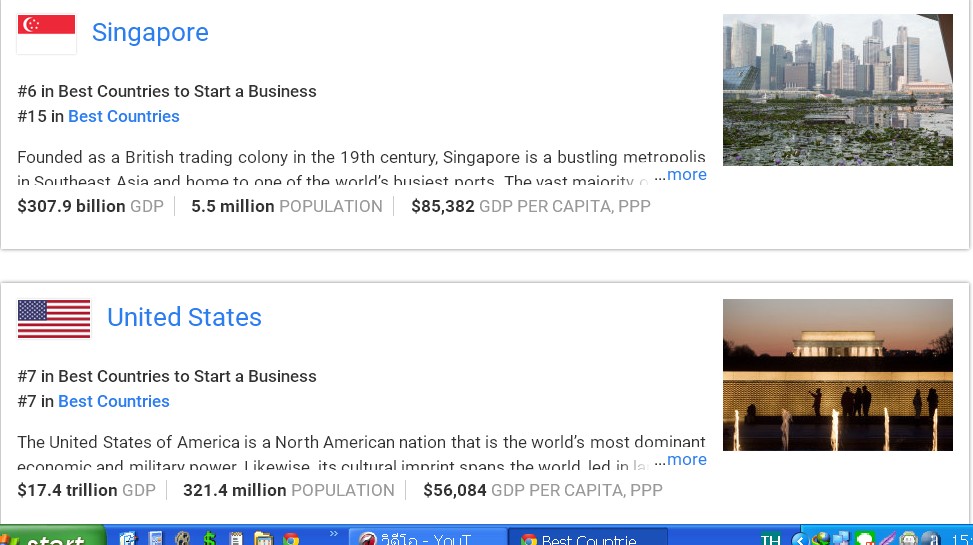
Task: Open the folder icon in quick launch
Action: tap(263, 539)
